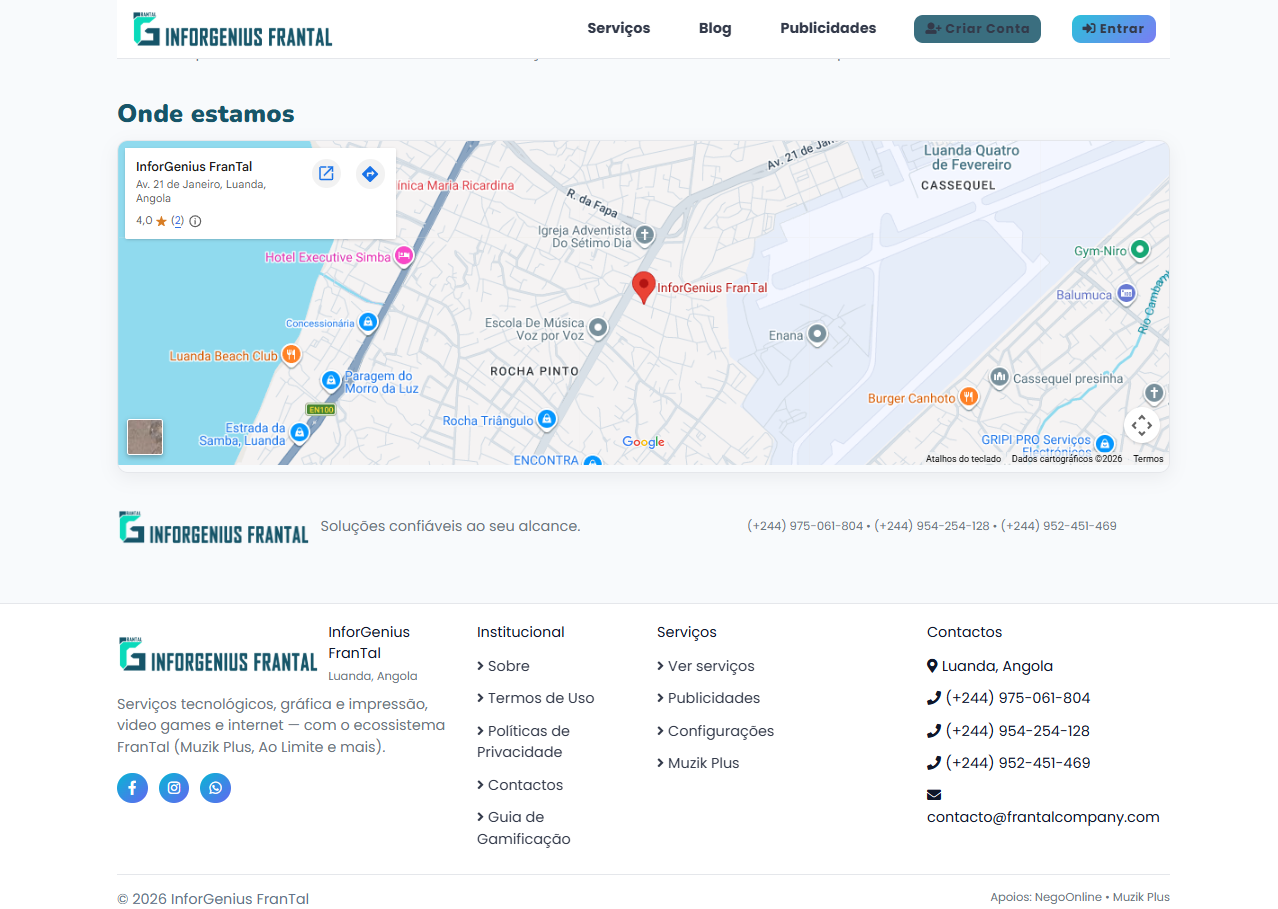1278x909 pixels.
Task: Click the map review count (2)
Action: (177, 221)
